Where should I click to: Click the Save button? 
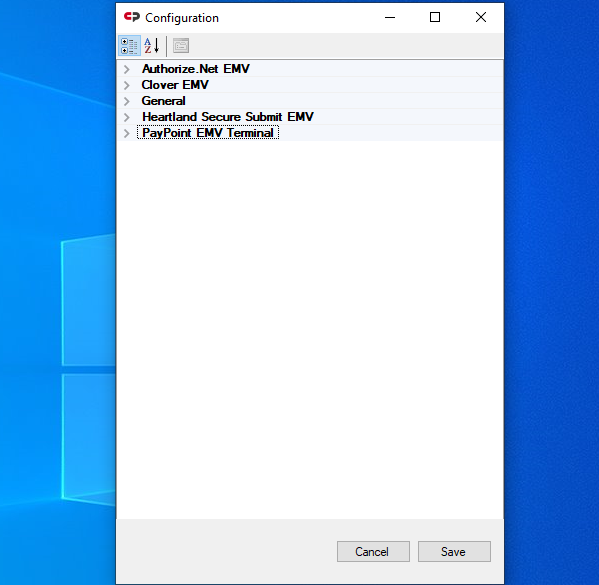click(x=454, y=551)
